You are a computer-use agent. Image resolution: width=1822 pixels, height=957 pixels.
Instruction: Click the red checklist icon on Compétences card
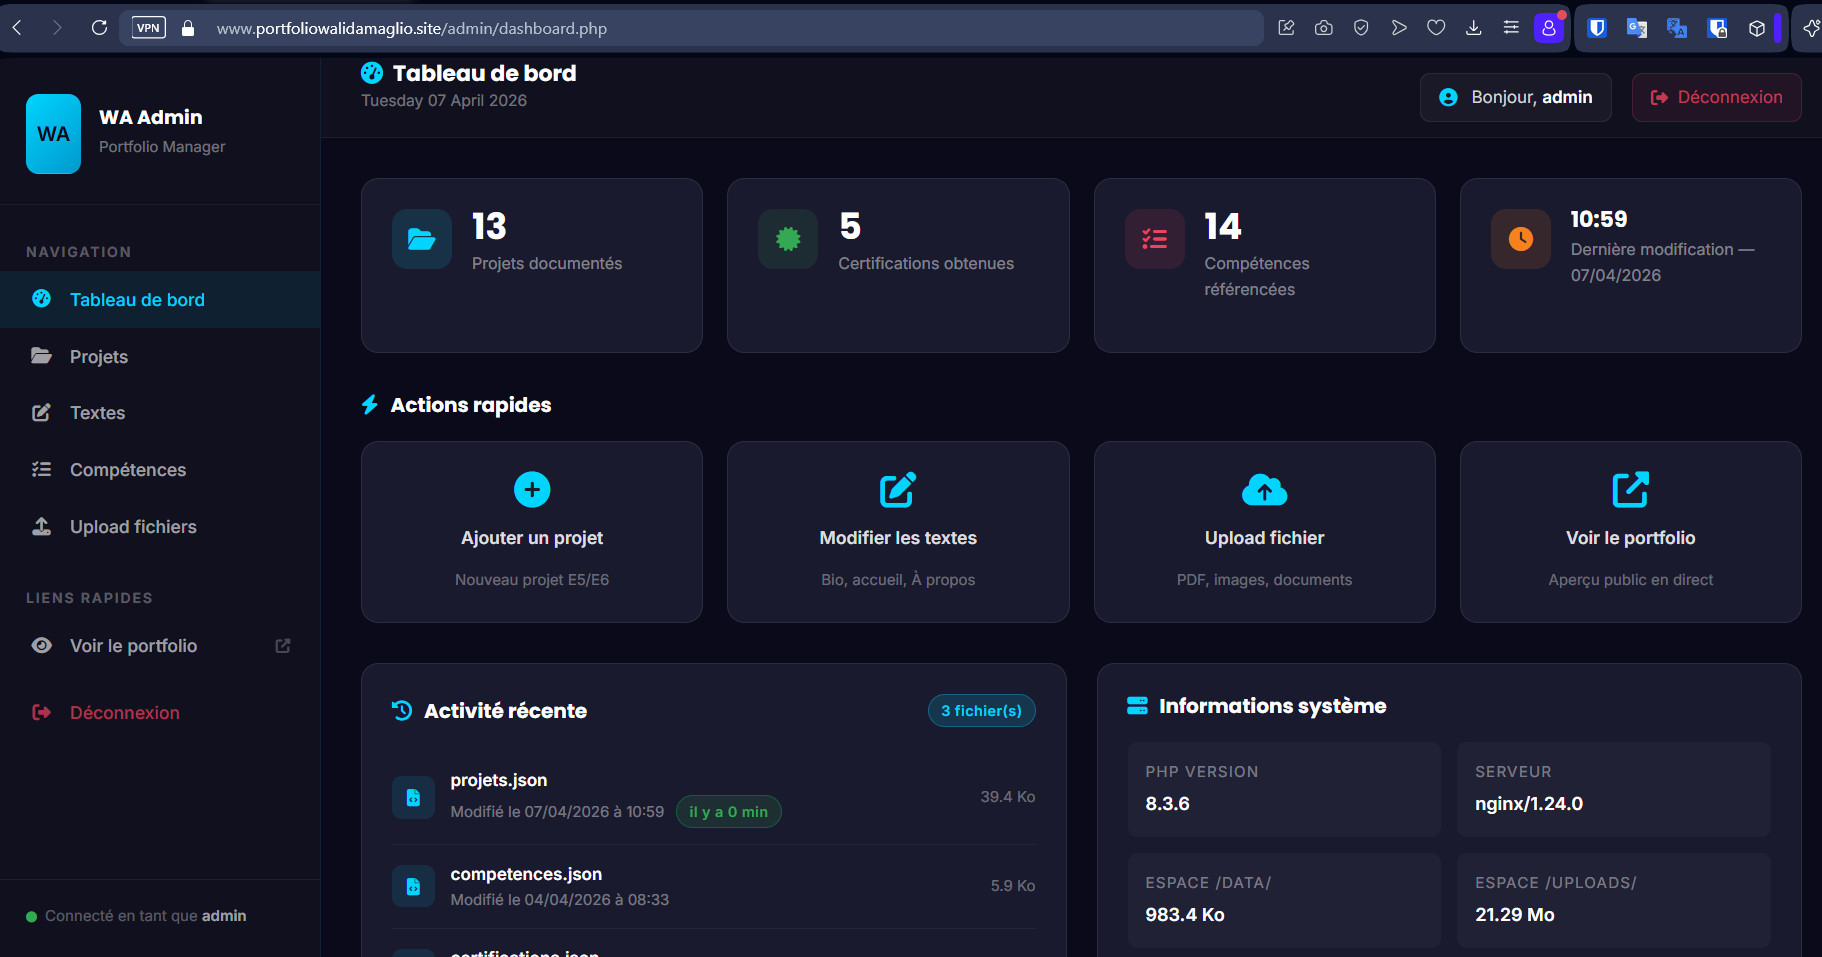point(1155,239)
